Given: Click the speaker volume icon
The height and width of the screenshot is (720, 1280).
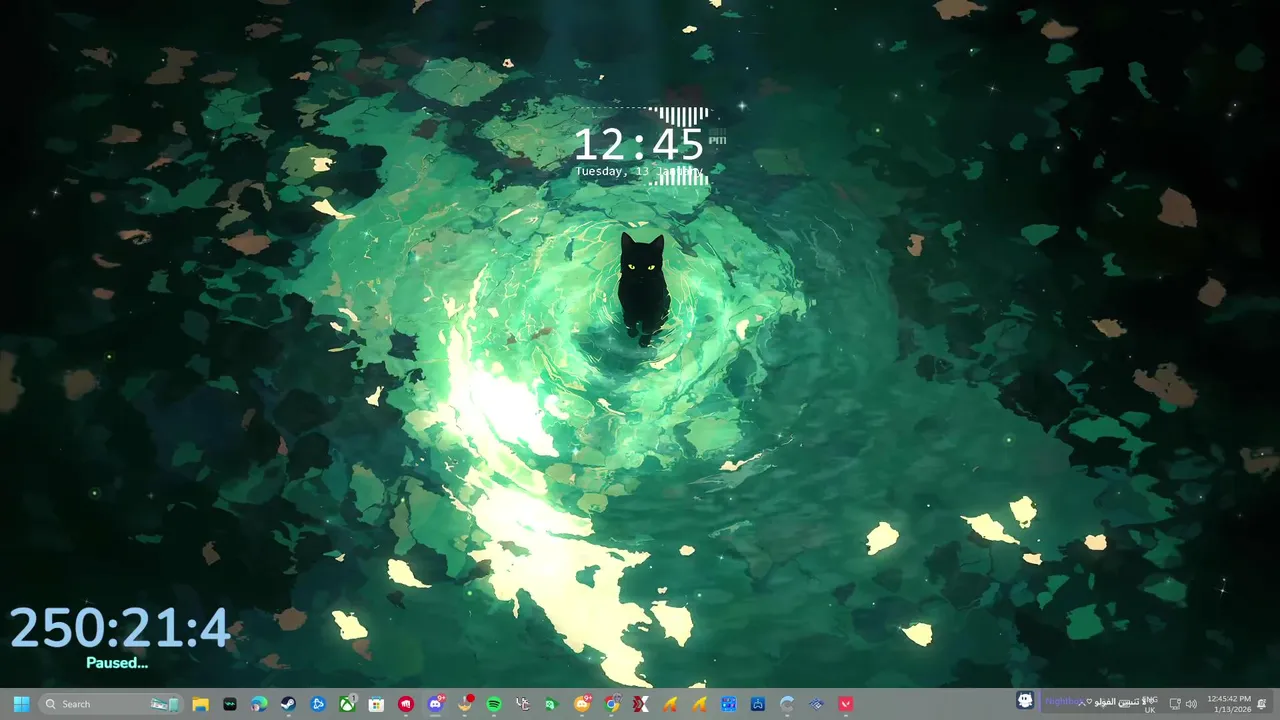Looking at the screenshot, I should point(1191,704).
